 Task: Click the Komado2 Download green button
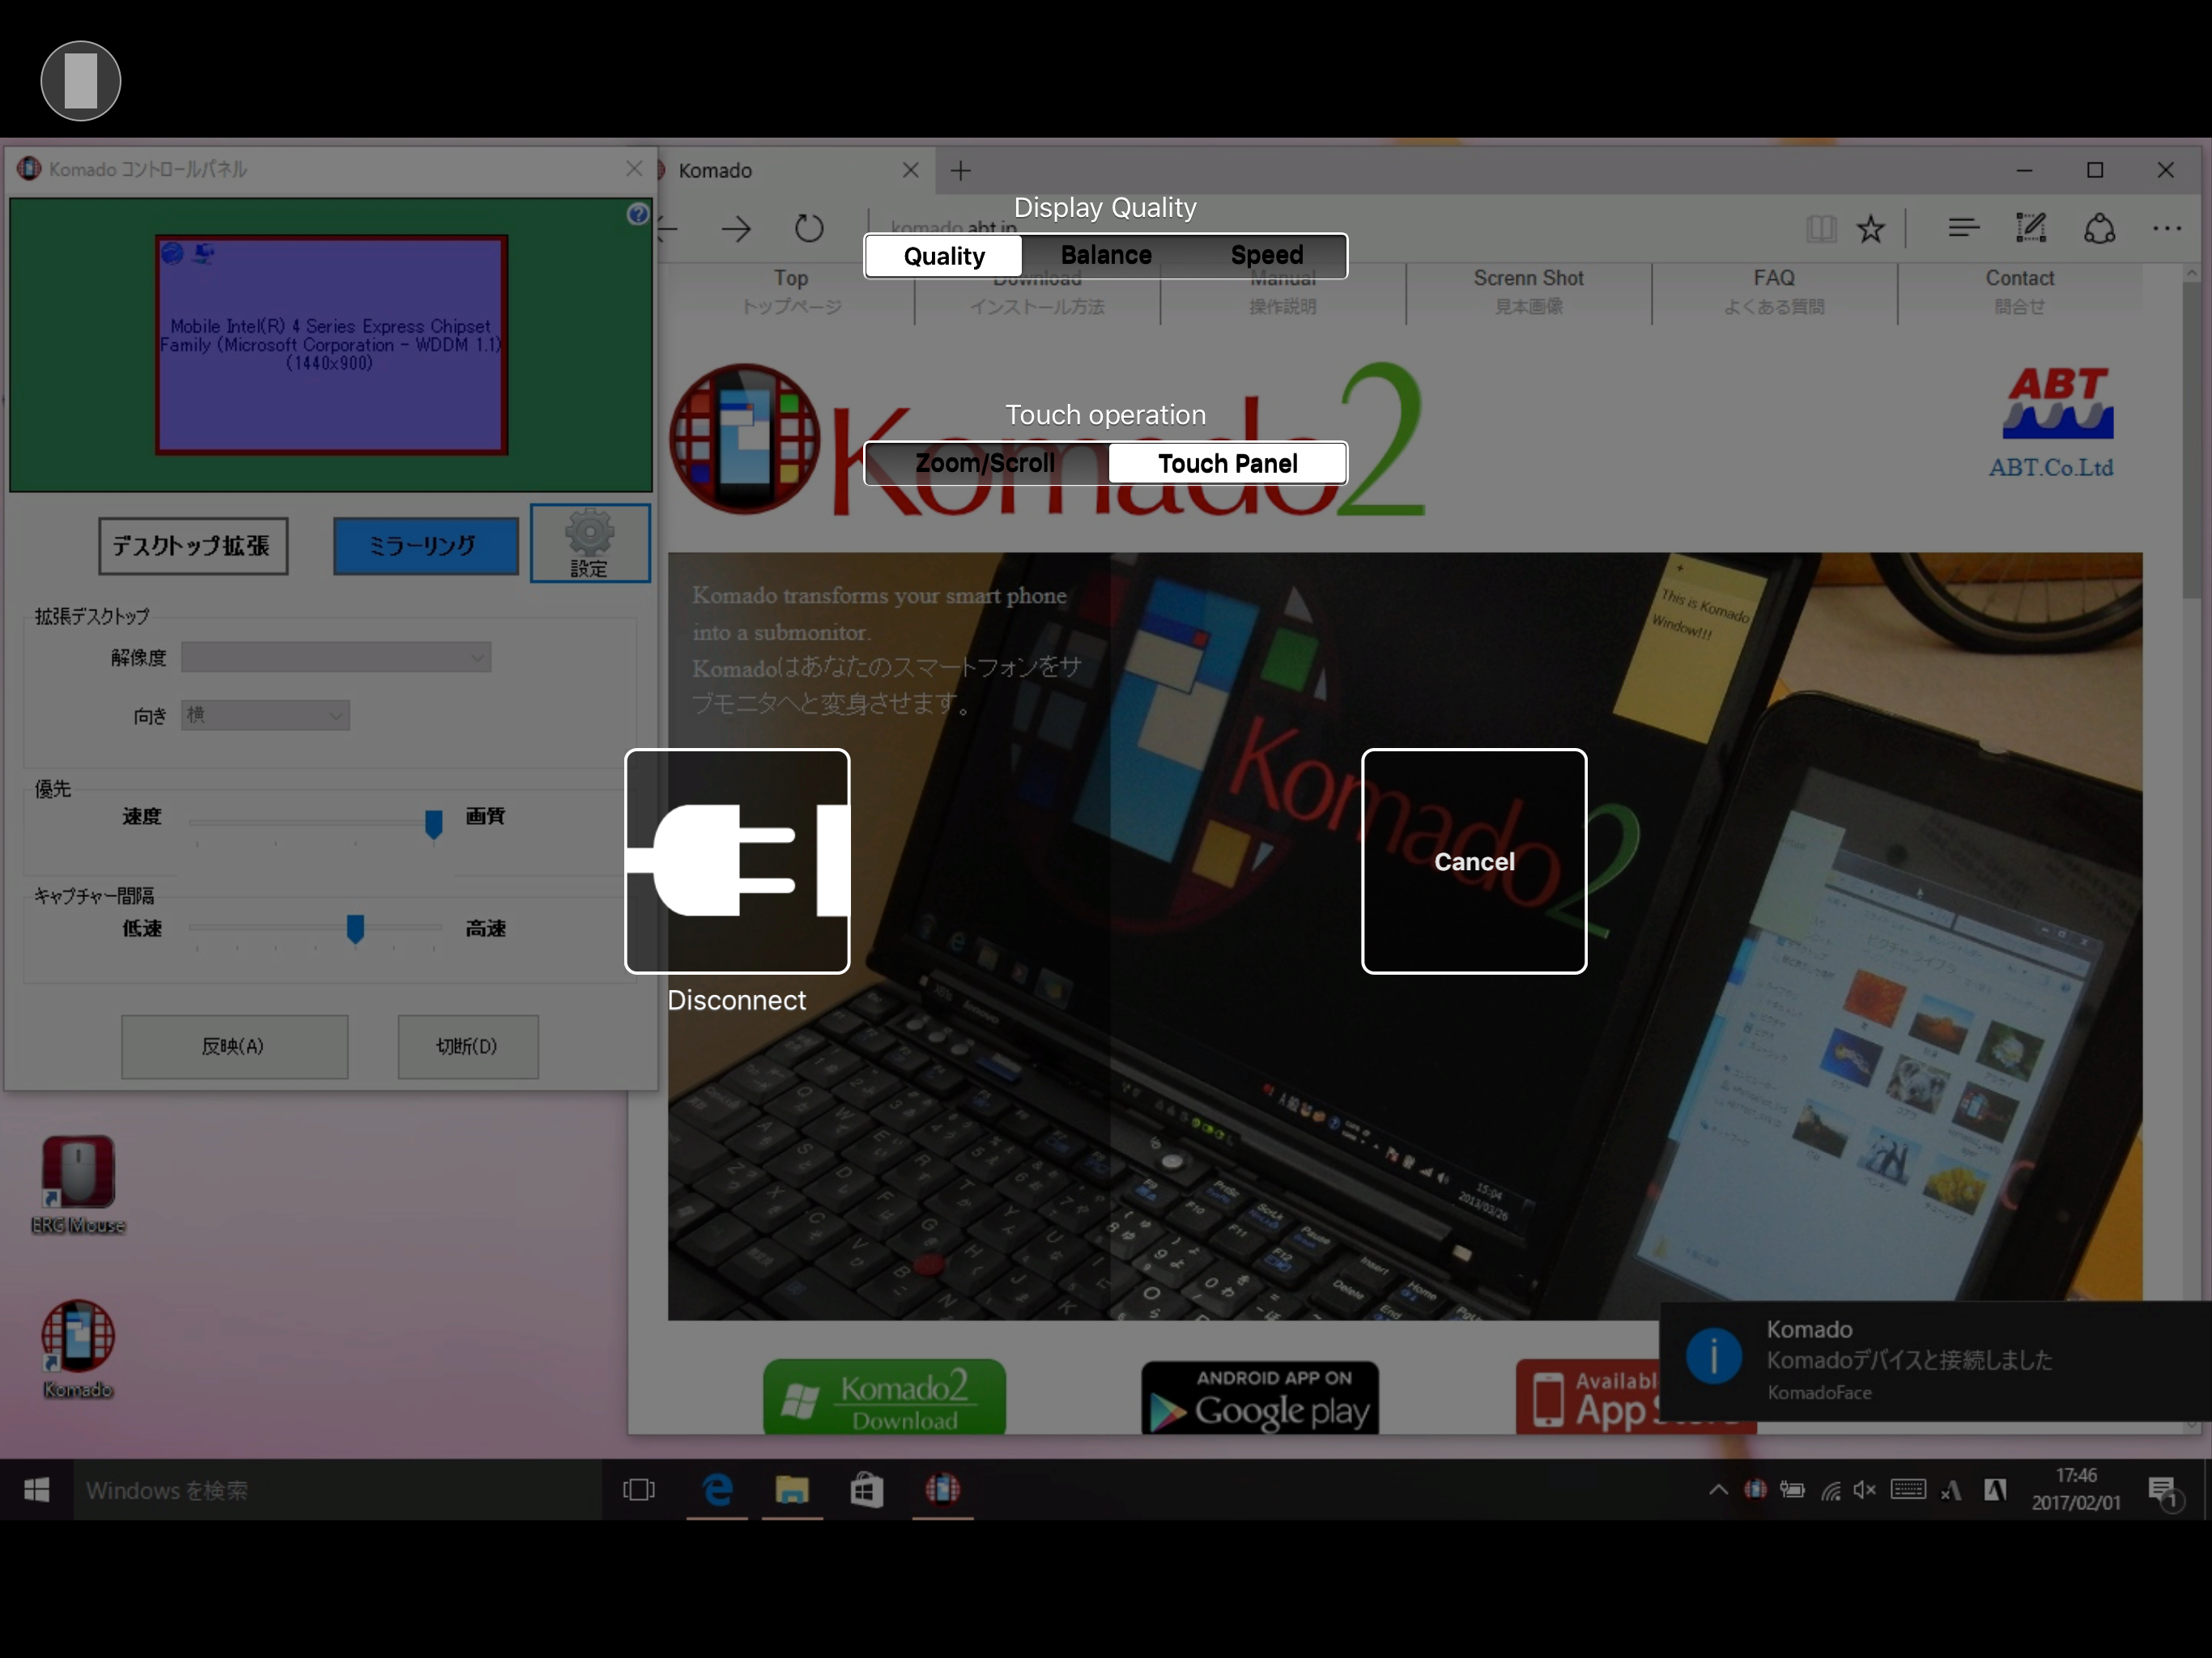click(x=885, y=1397)
